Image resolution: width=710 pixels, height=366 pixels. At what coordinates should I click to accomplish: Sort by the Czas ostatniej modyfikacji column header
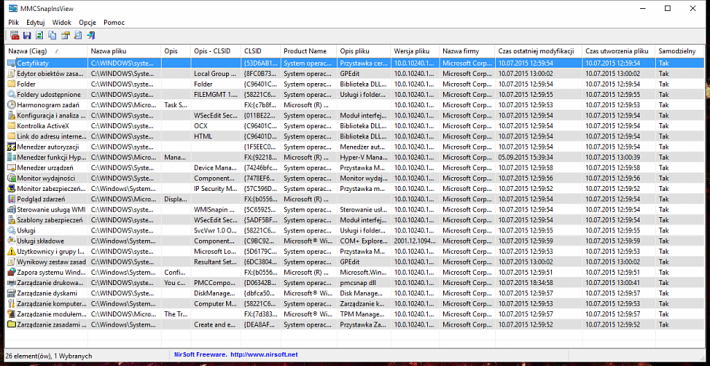tap(538, 51)
